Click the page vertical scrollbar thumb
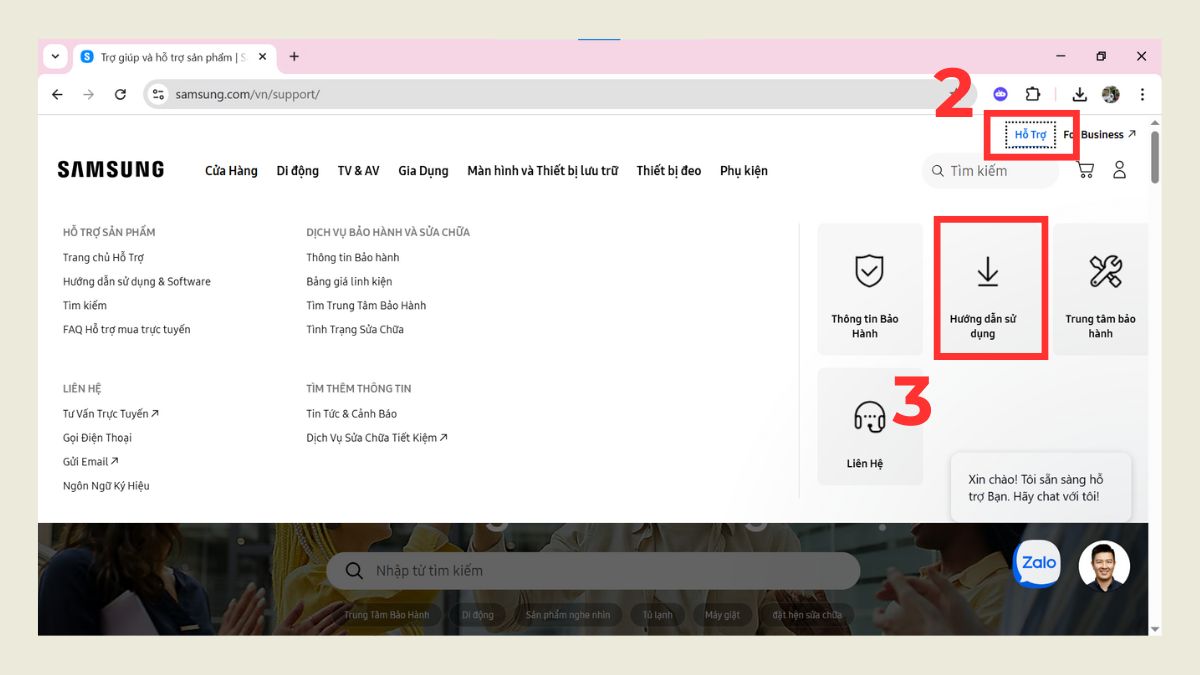The image size is (1200, 675). [1155, 157]
